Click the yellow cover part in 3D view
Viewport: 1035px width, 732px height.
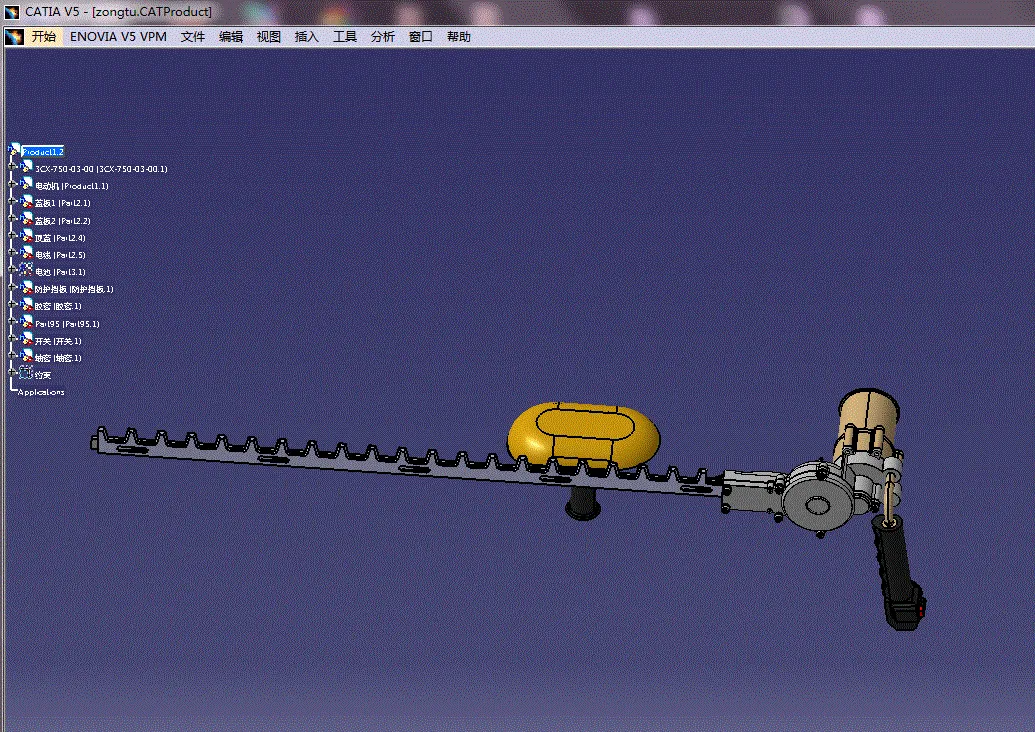[584, 436]
